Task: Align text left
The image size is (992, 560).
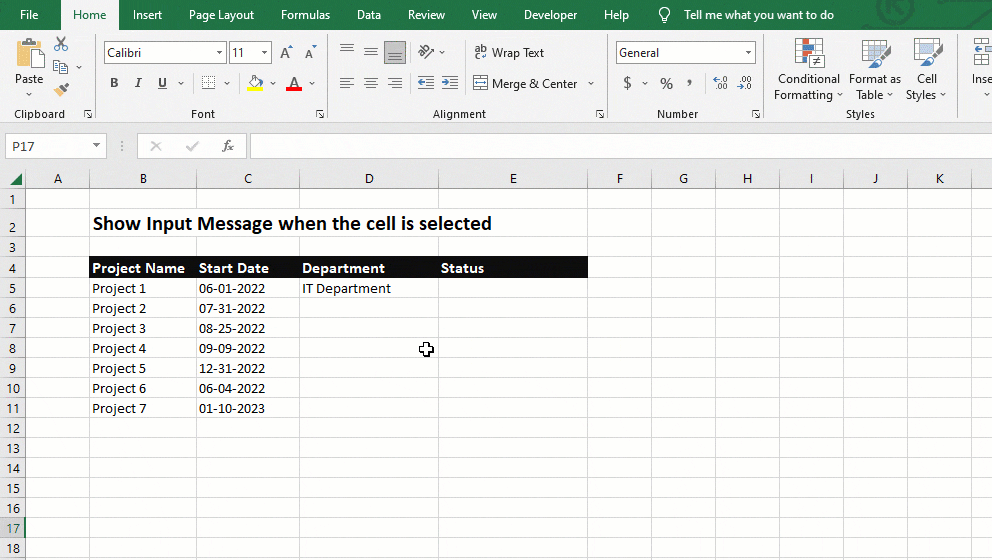Action: point(347,83)
